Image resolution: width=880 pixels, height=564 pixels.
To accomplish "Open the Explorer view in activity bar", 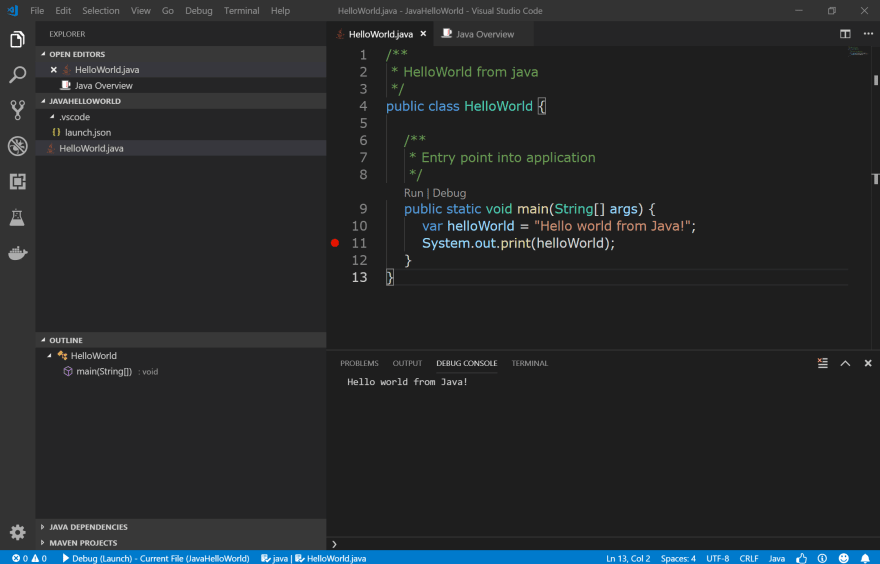I will [17, 39].
